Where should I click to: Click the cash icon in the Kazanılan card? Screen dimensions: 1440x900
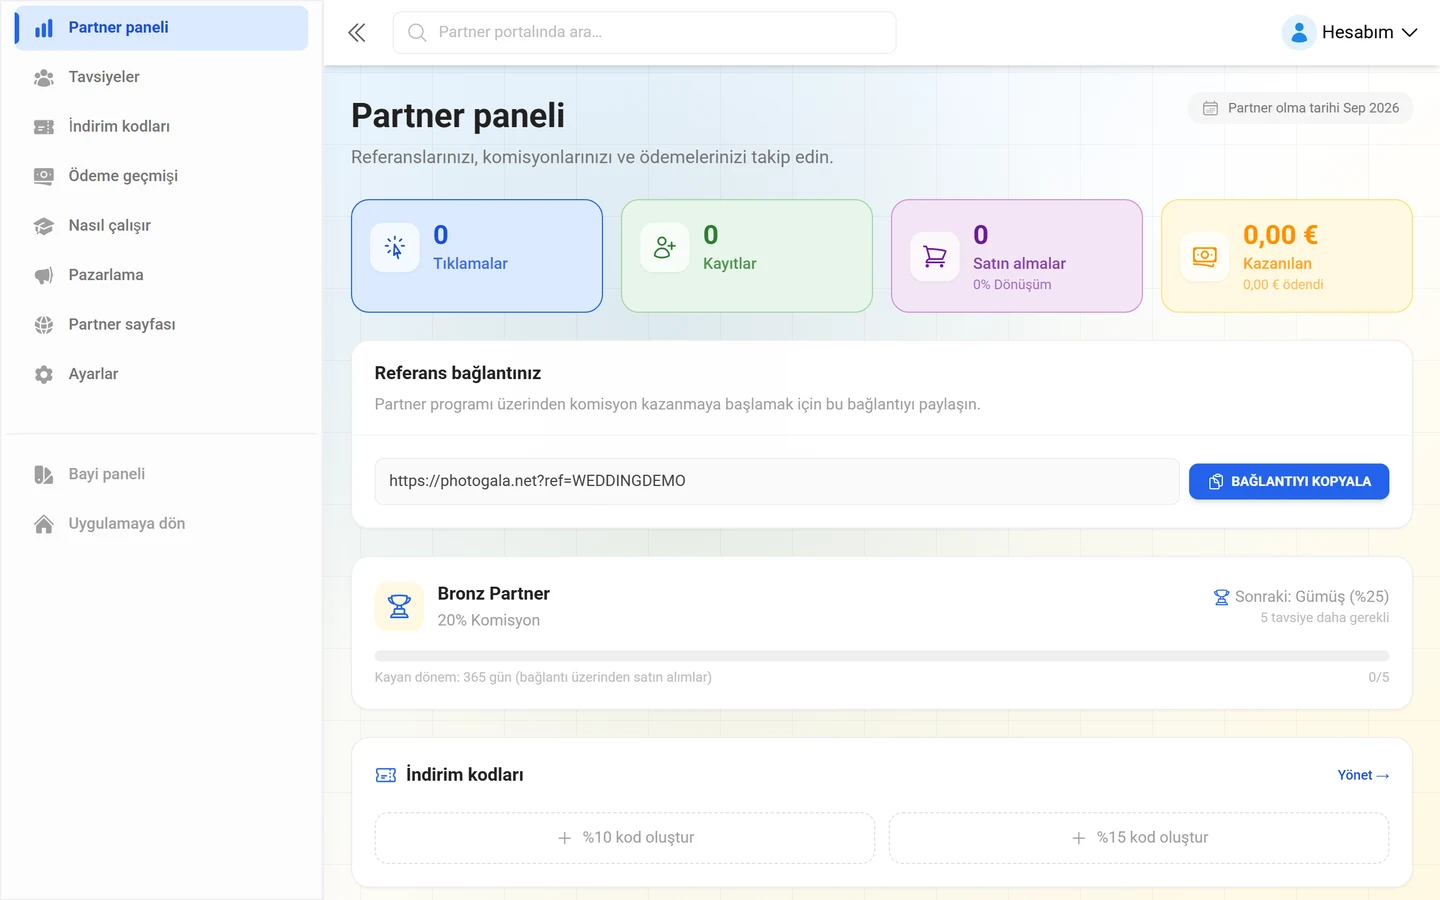[x=1205, y=257]
